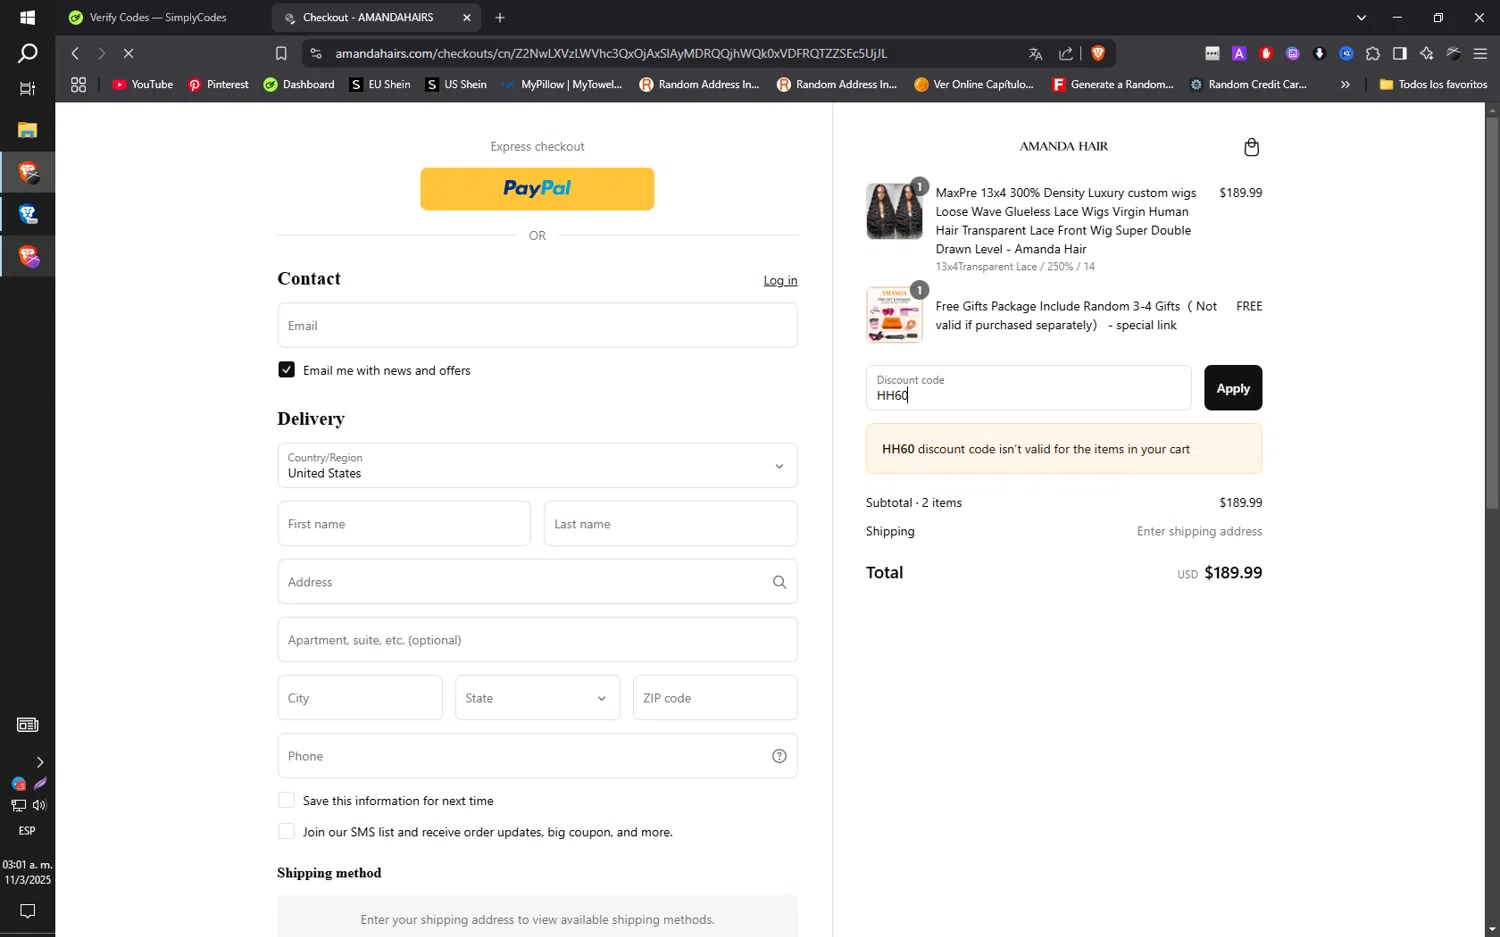Open Windows Task View icon

pyautogui.click(x=27, y=89)
